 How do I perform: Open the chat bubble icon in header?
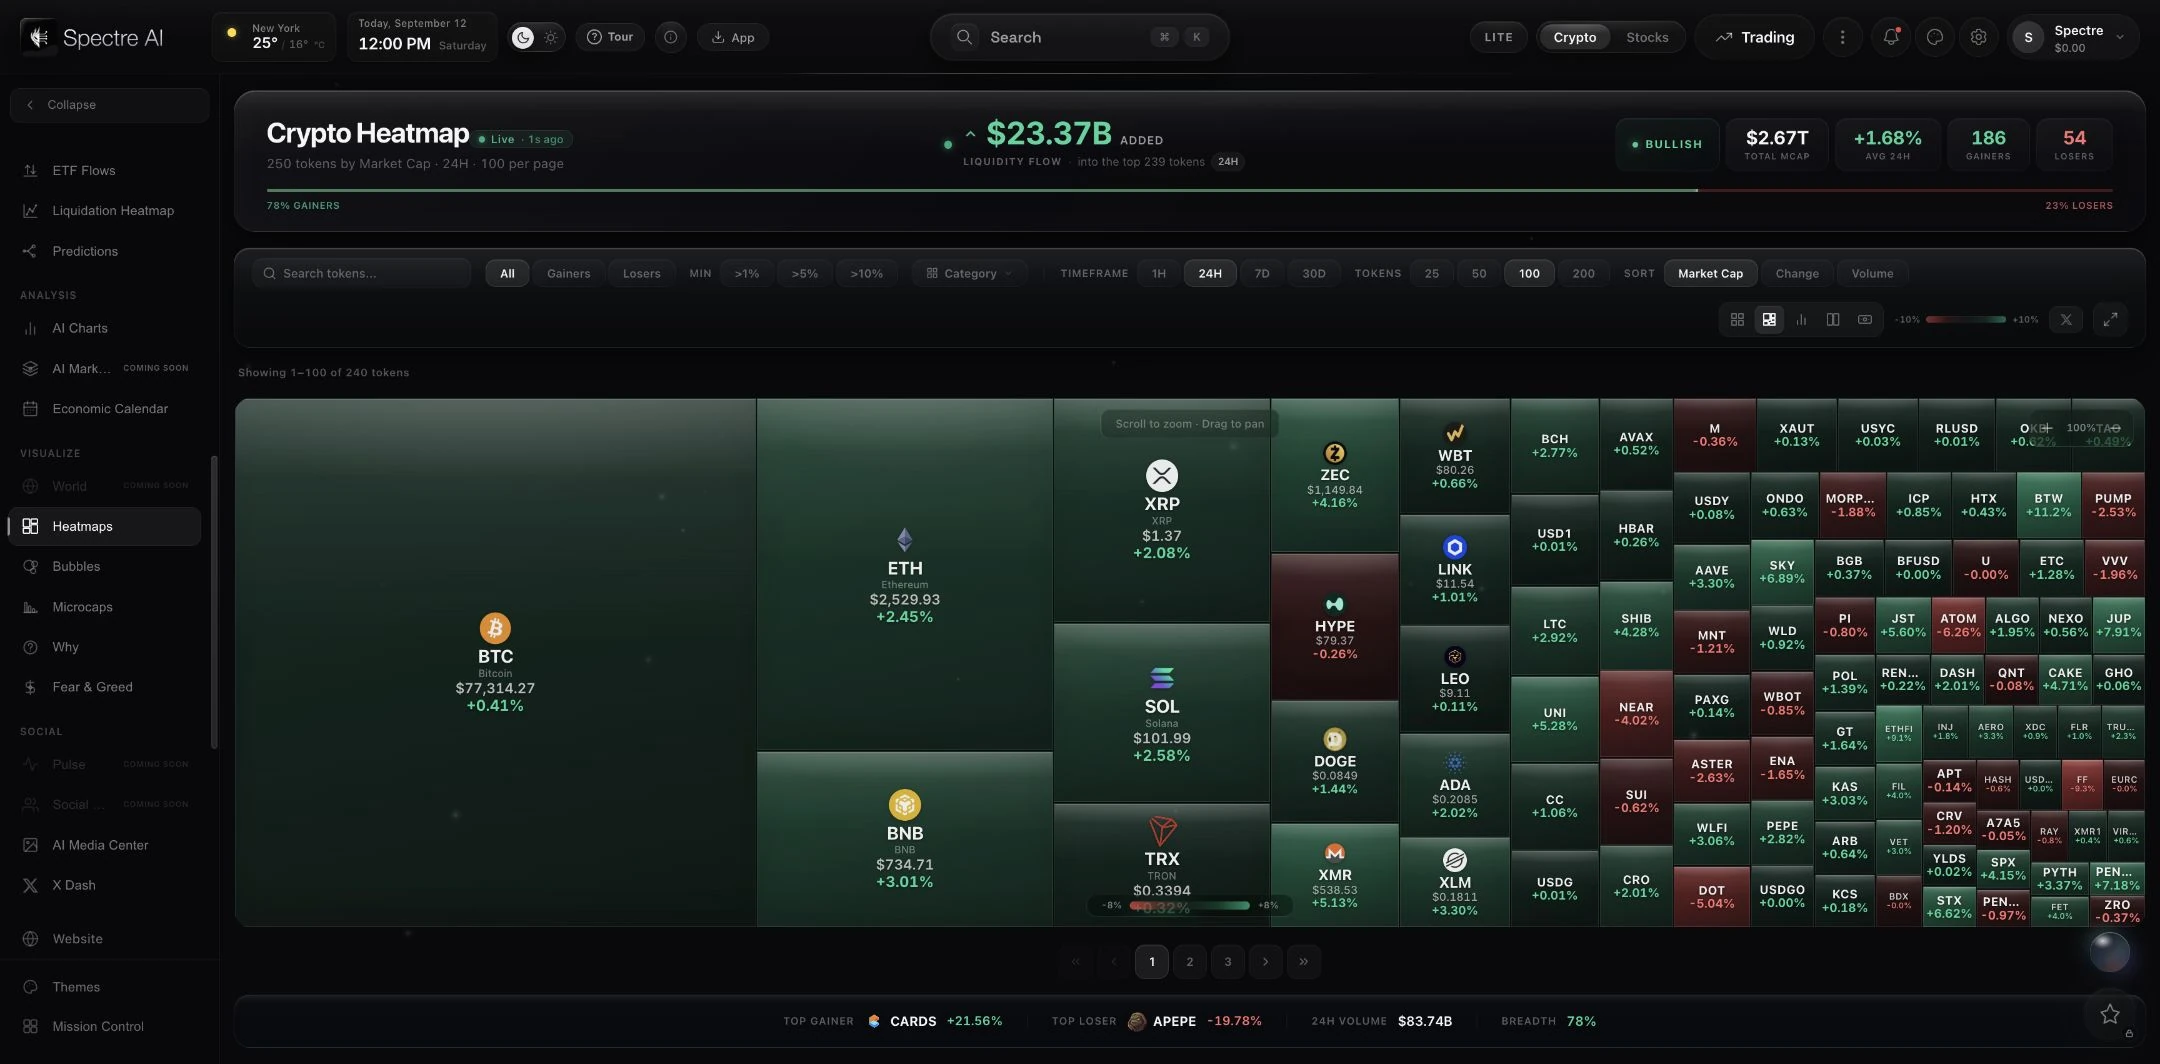pyautogui.click(x=1935, y=37)
